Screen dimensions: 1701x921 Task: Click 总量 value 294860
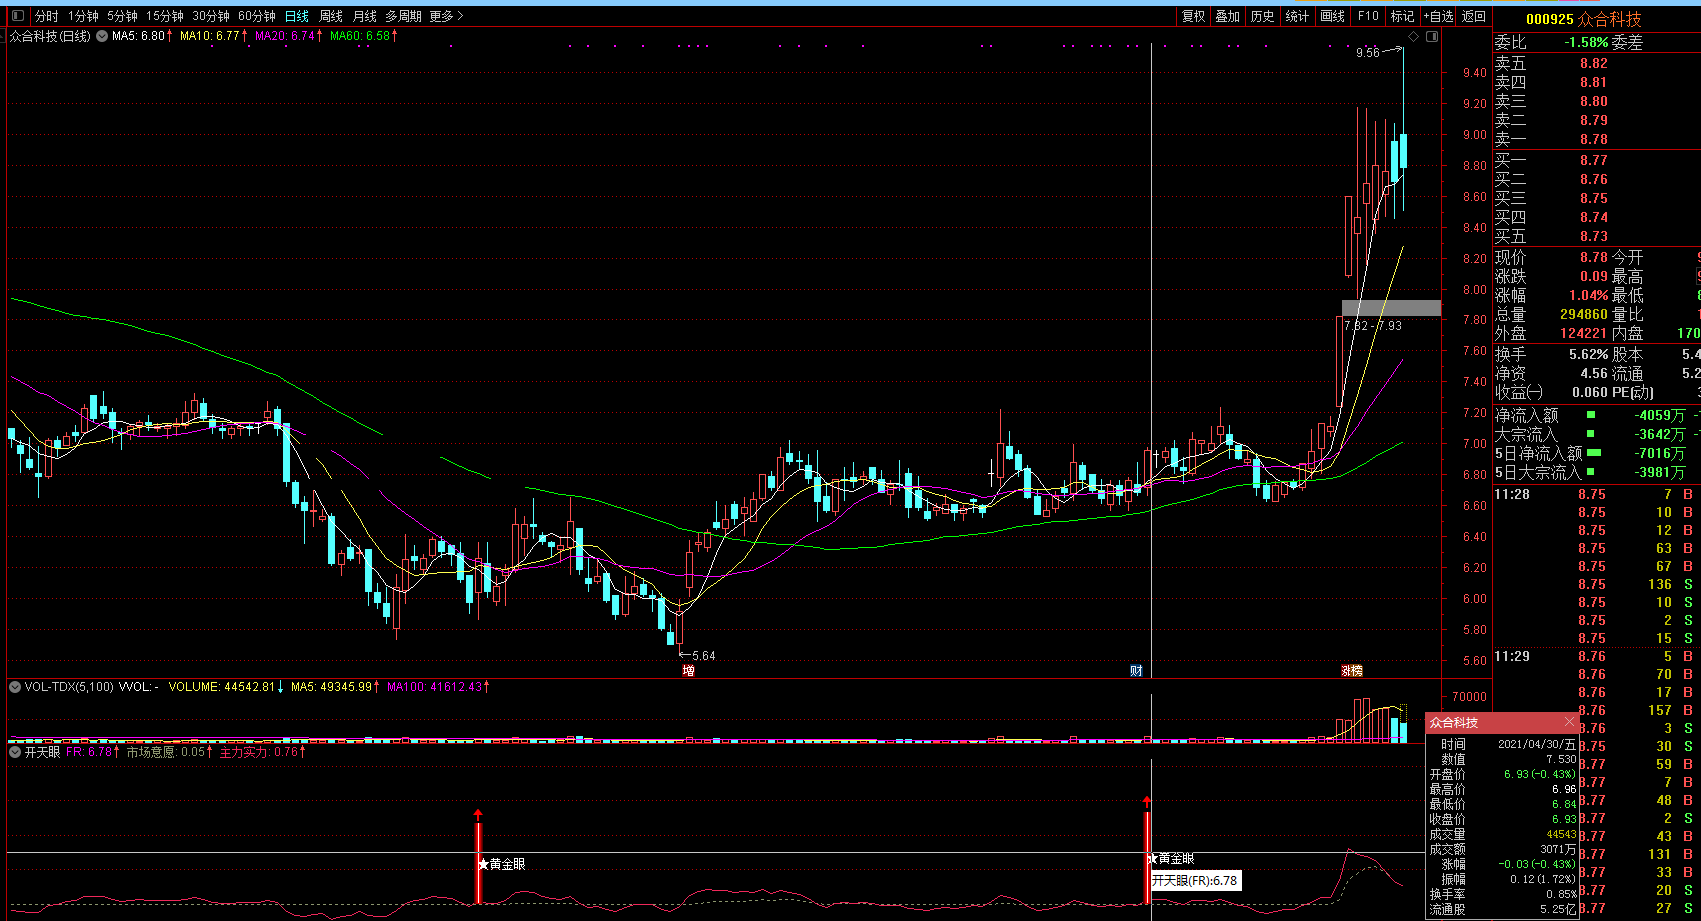point(1584,314)
